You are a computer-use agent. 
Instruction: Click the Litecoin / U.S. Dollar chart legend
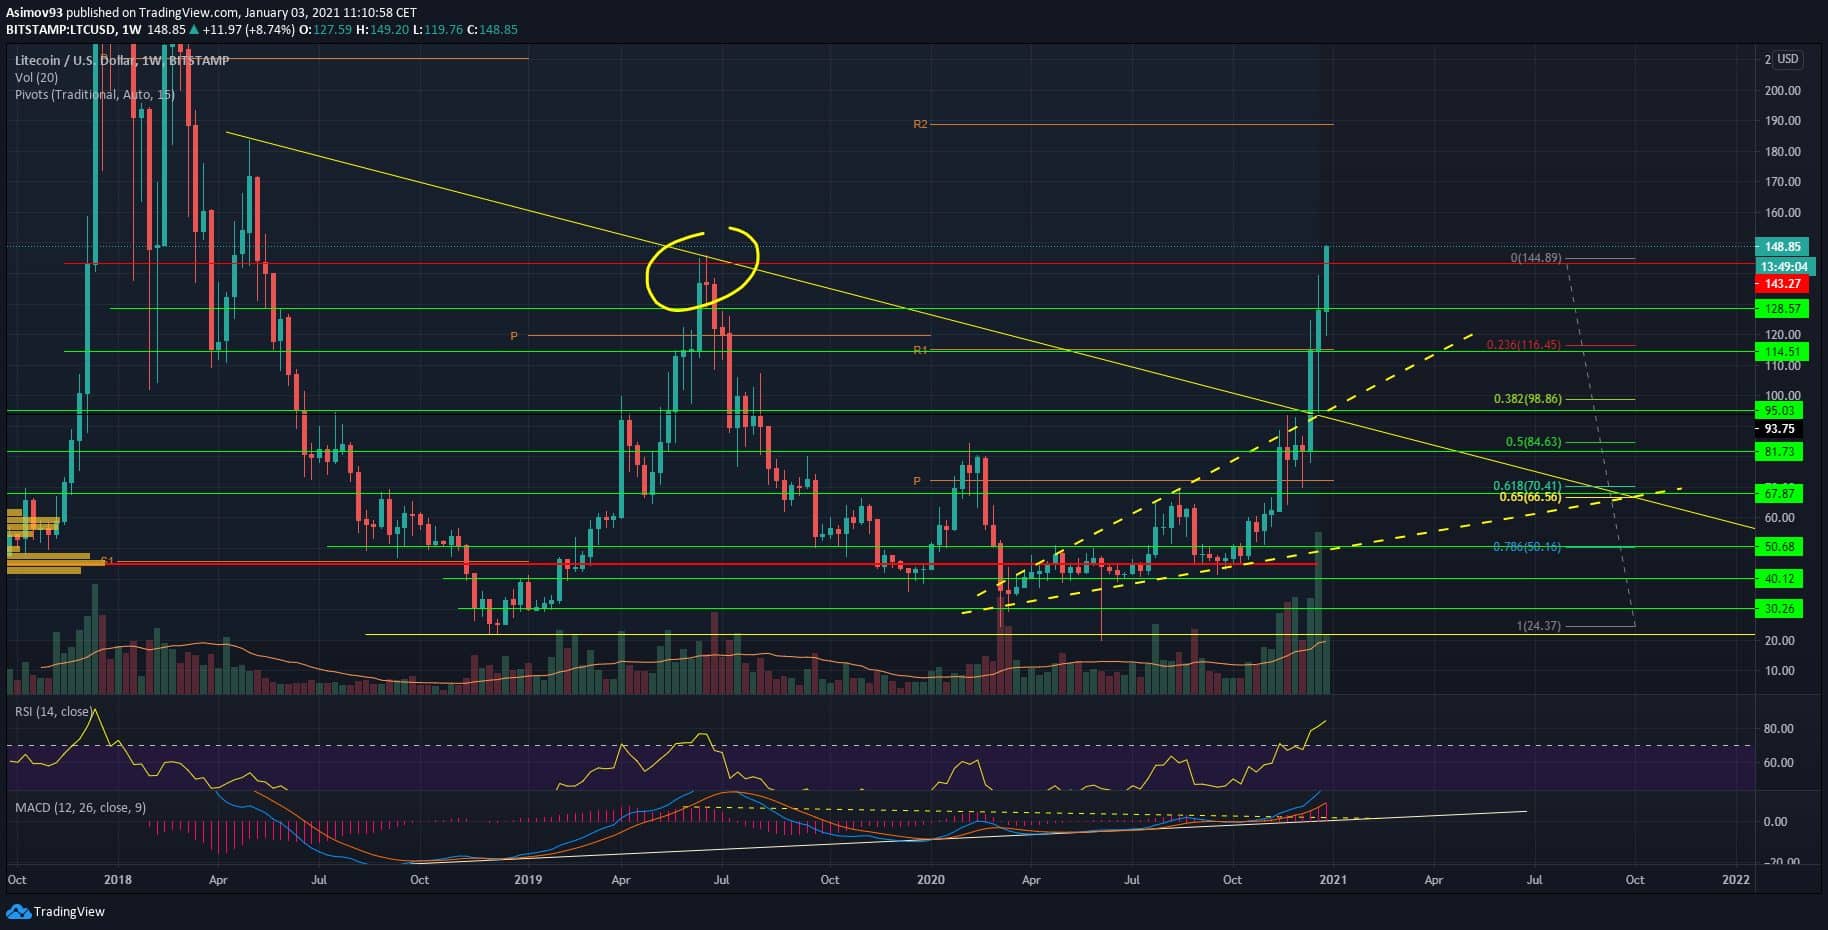[x=122, y=61]
